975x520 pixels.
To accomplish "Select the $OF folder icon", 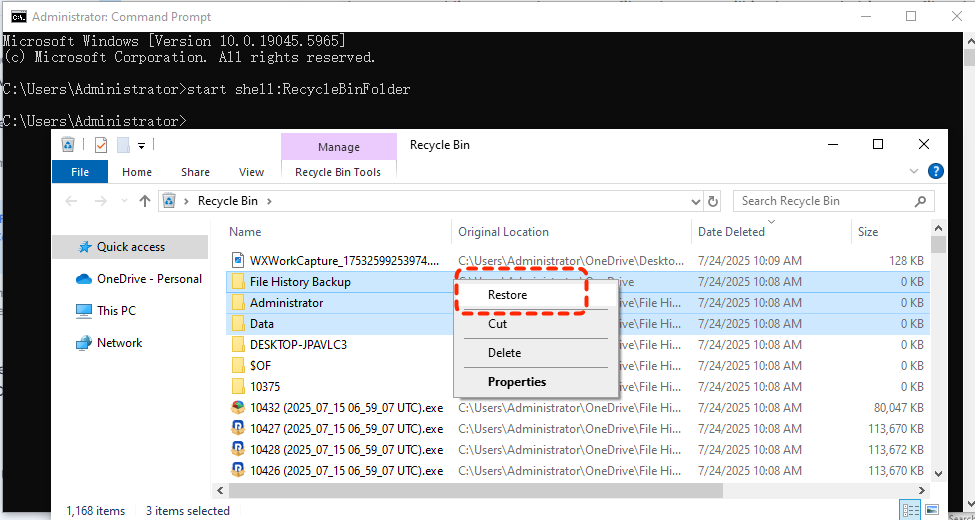I will point(238,366).
